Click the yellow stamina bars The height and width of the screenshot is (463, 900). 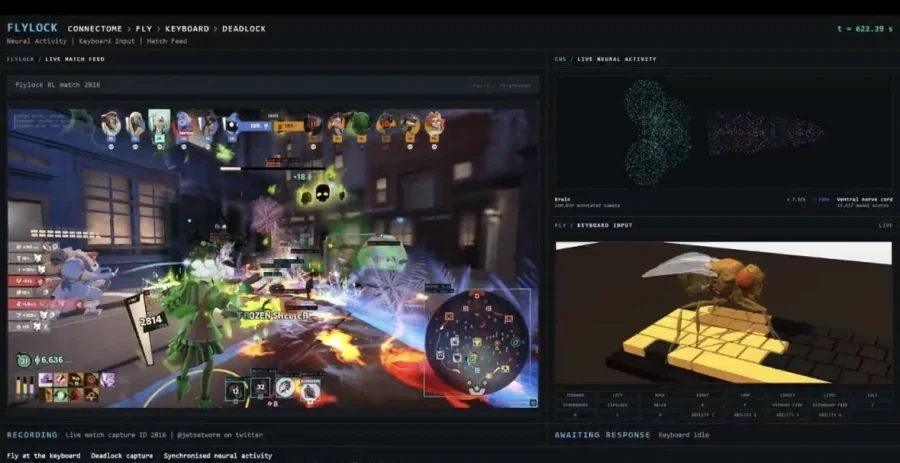(x=24, y=386)
